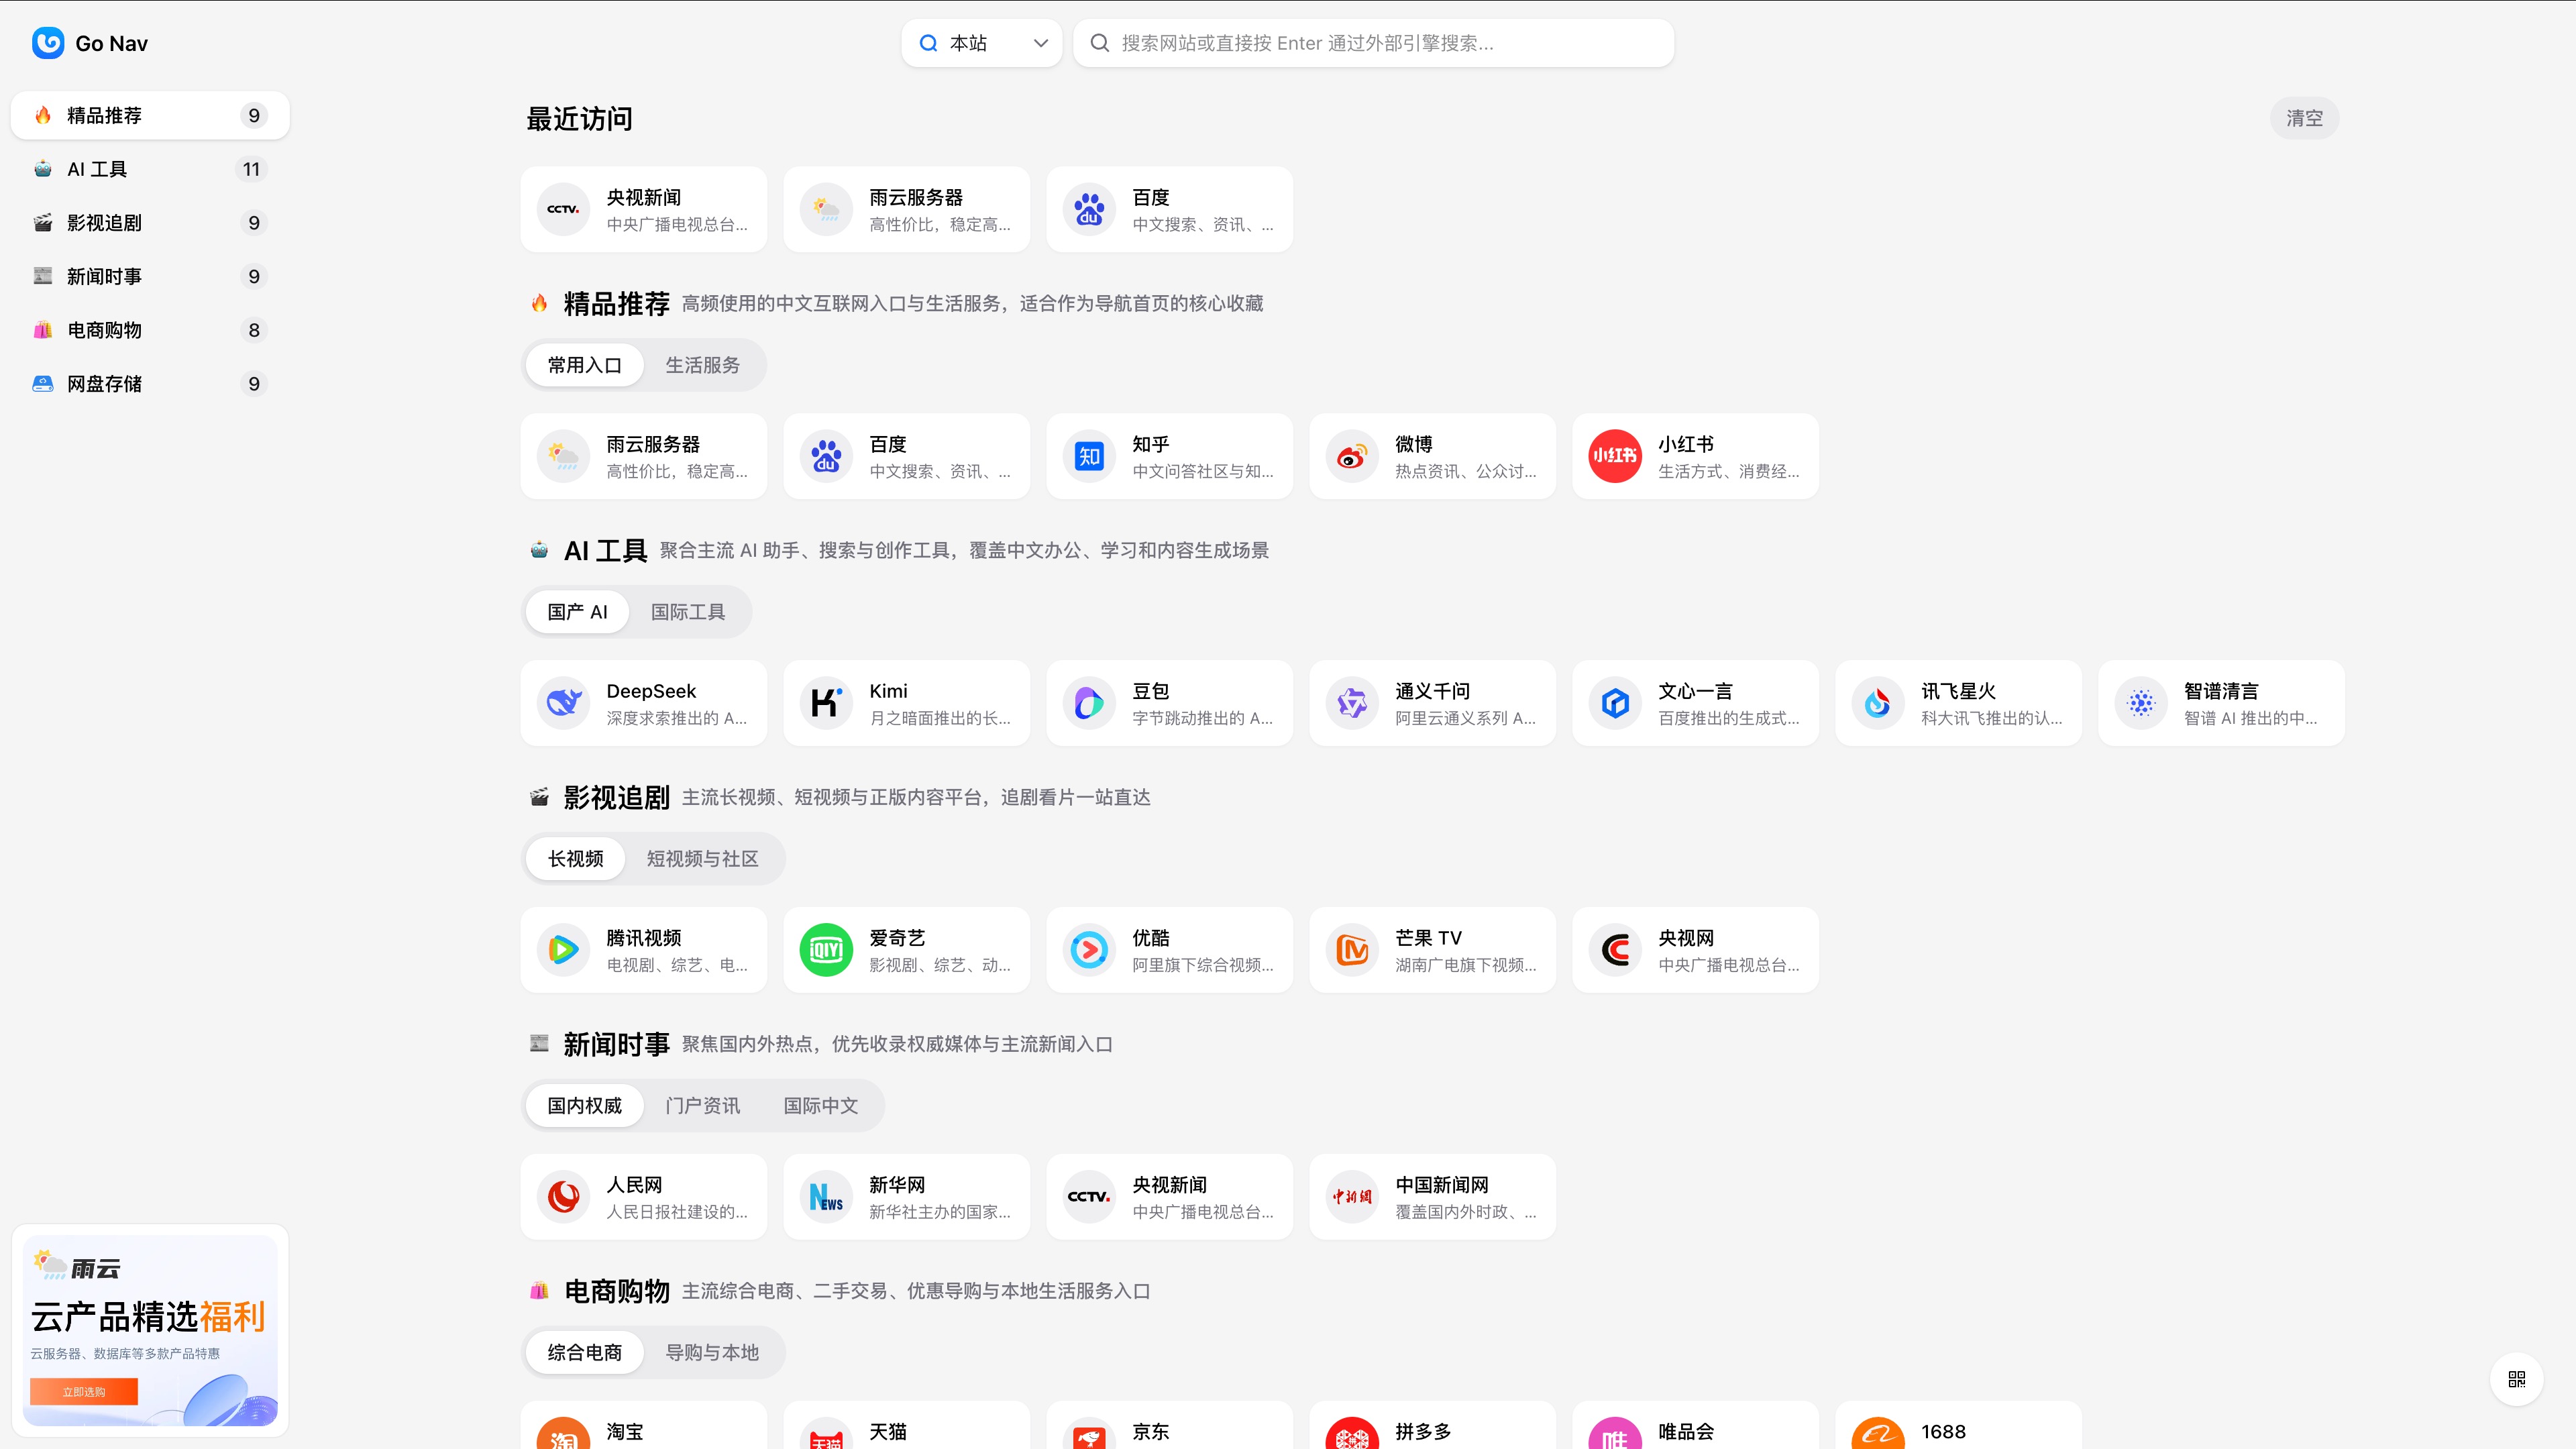Click the 中国新闻网 icon

(x=1352, y=1197)
